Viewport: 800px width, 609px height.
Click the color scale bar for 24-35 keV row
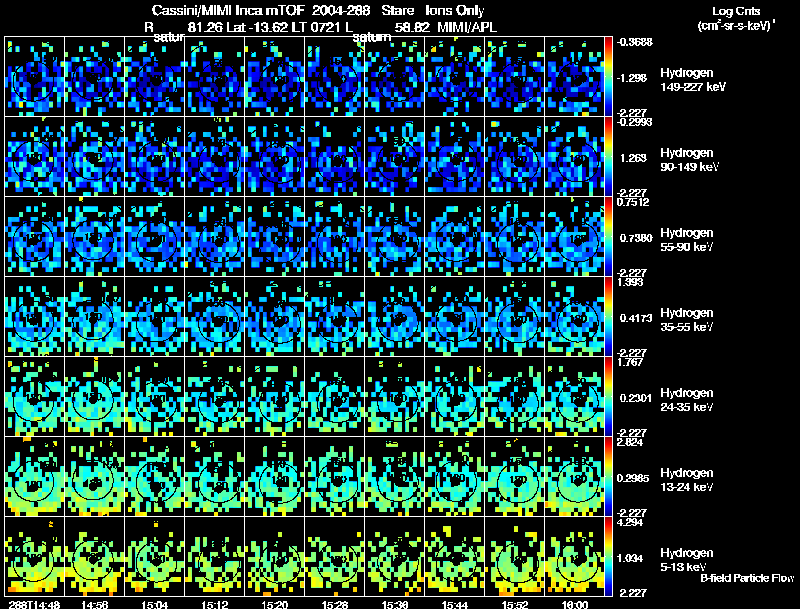[x=608, y=397]
